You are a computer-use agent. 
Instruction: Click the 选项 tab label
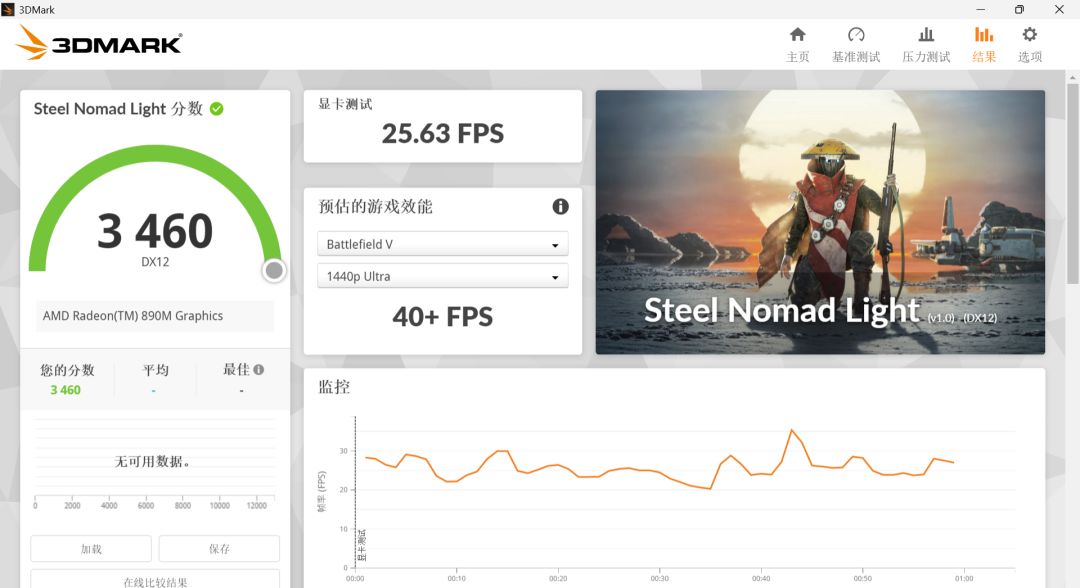(1030, 57)
